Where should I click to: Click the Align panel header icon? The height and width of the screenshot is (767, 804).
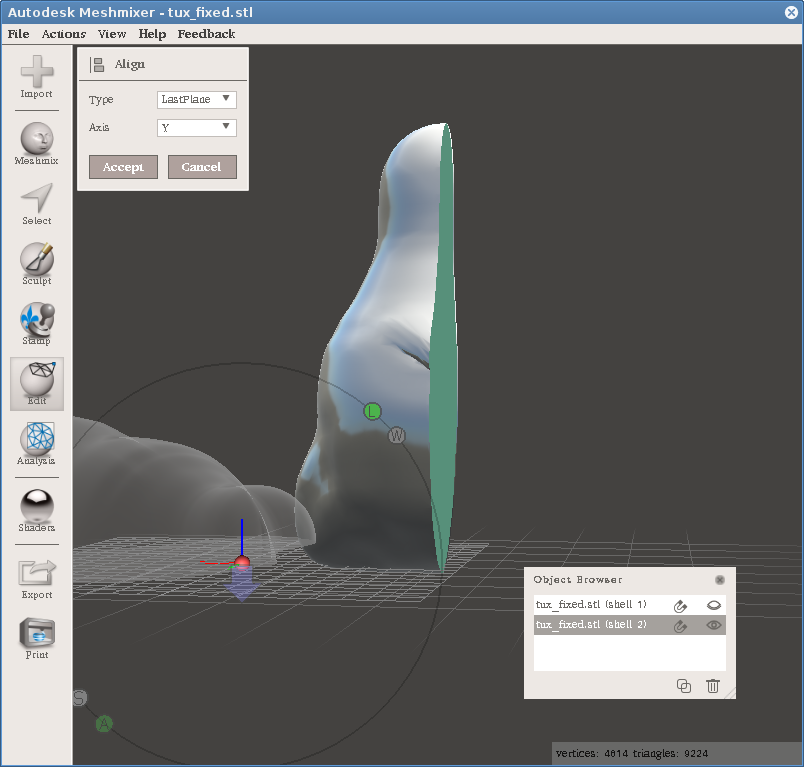[97, 65]
